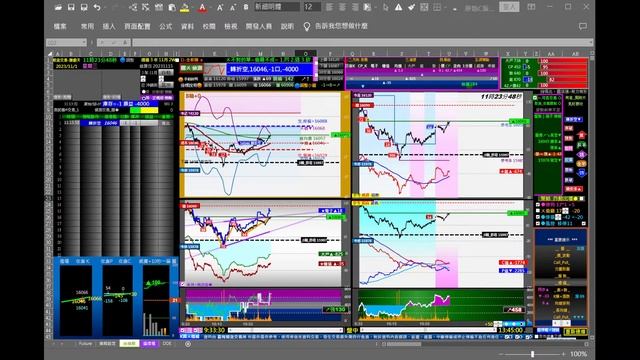Click the Undo arrow icon
640x360 pixels.
tap(97, 7)
